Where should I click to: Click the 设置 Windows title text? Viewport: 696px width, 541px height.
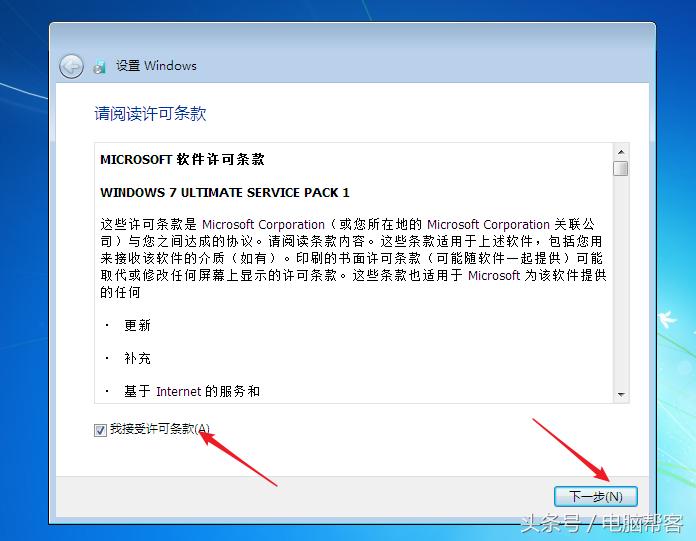156,66
